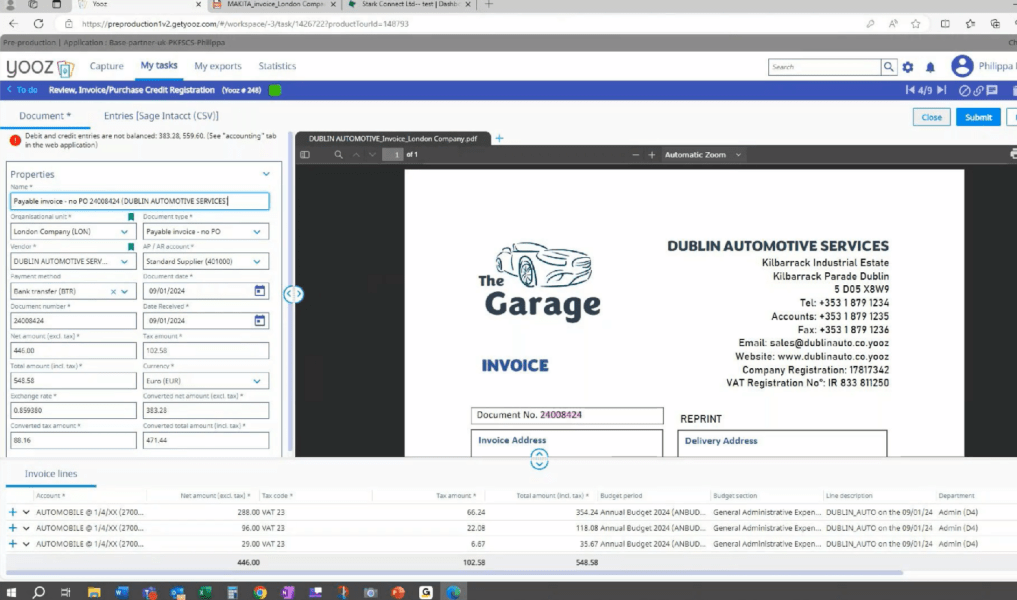The height and width of the screenshot is (600, 1017).
Task: Toggle the split panel divider handle
Action: point(293,294)
